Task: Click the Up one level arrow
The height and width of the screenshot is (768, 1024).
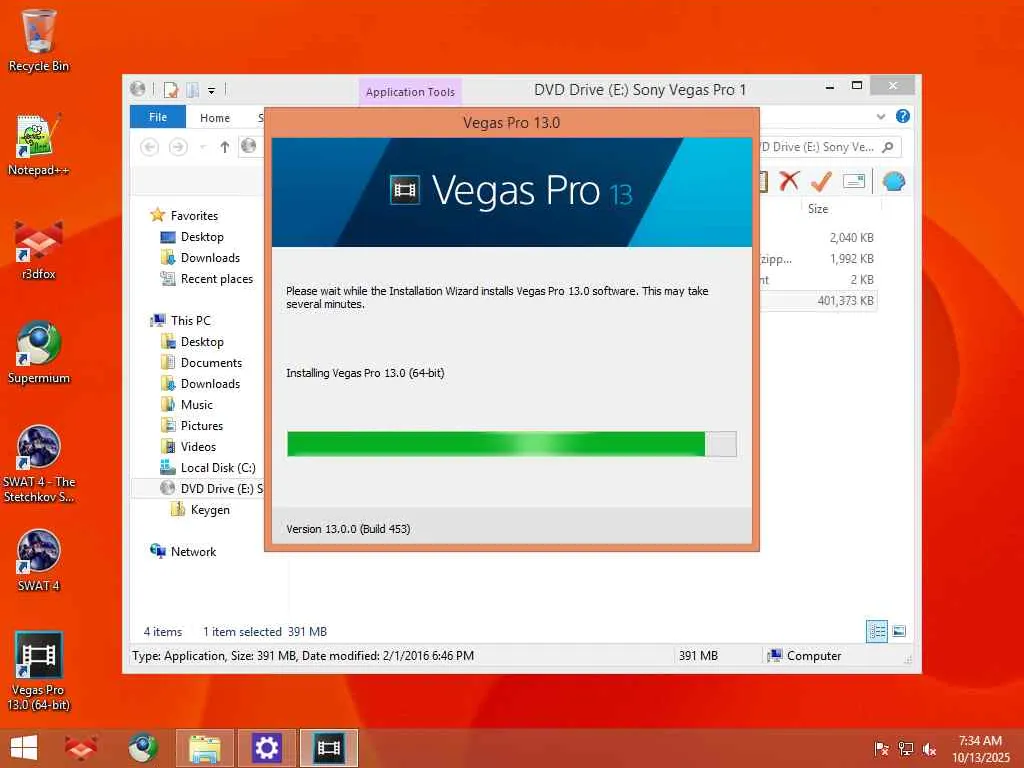Action: tap(225, 147)
